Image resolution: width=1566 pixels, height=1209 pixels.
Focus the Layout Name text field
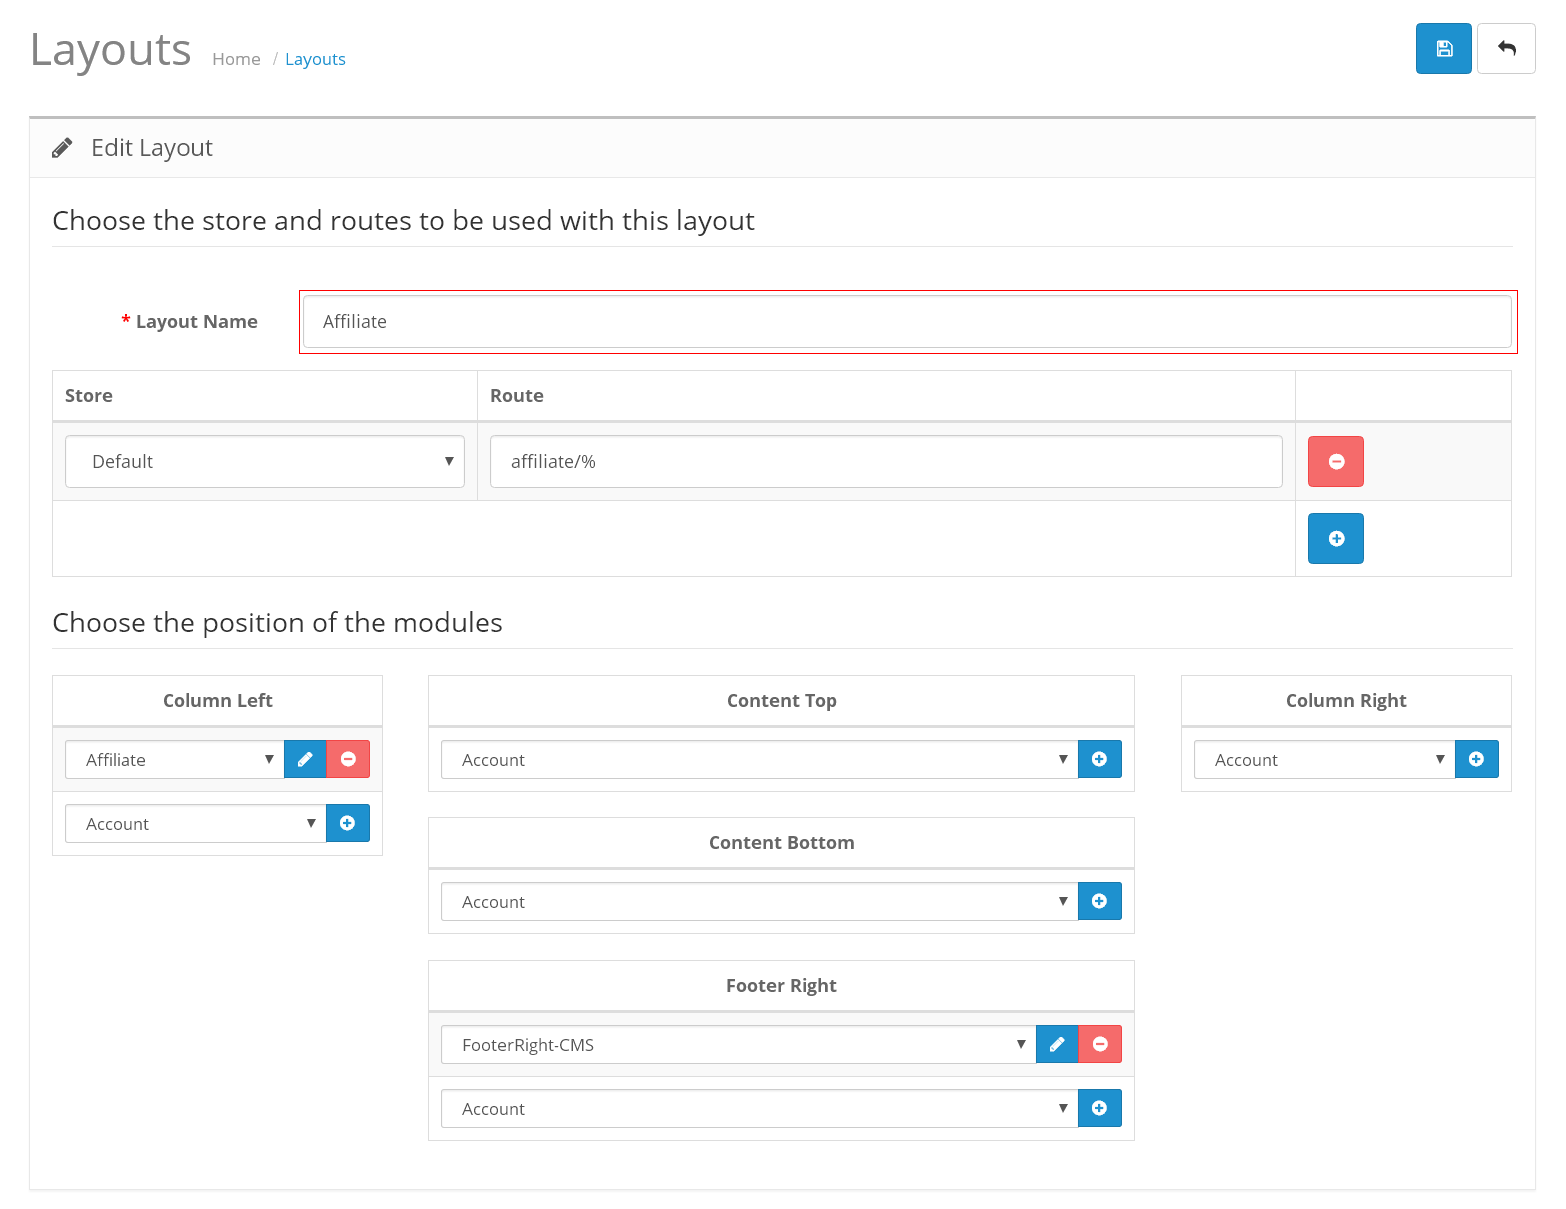pos(907,322)
